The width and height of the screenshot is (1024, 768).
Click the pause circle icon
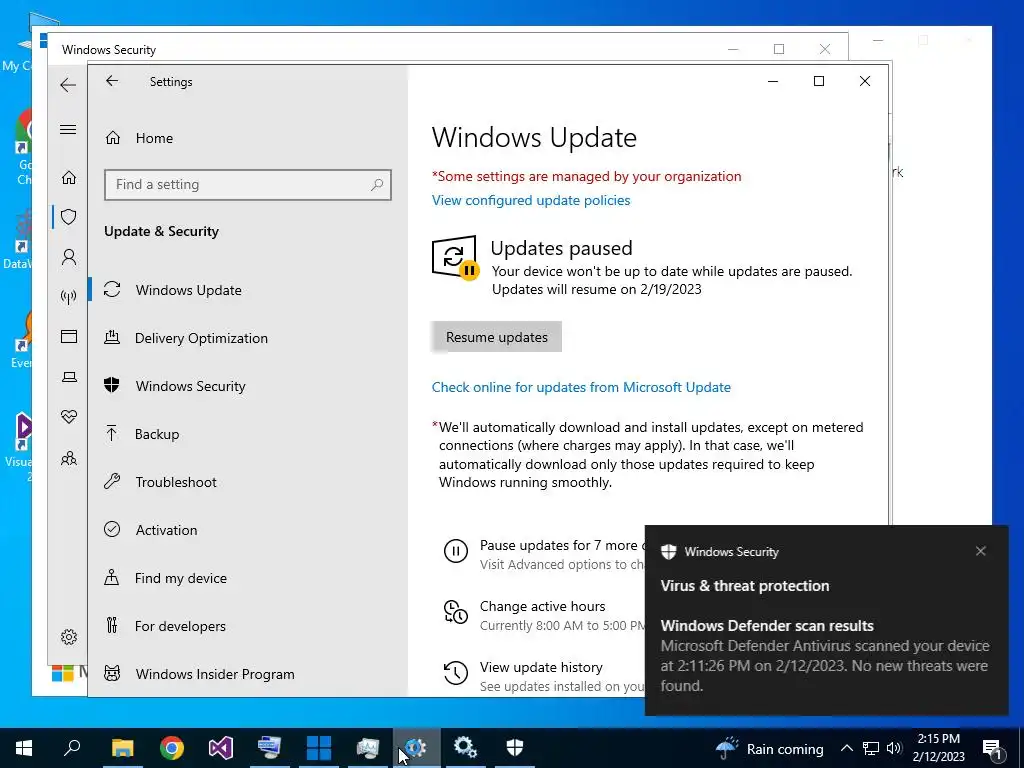[x=456, y=551]
